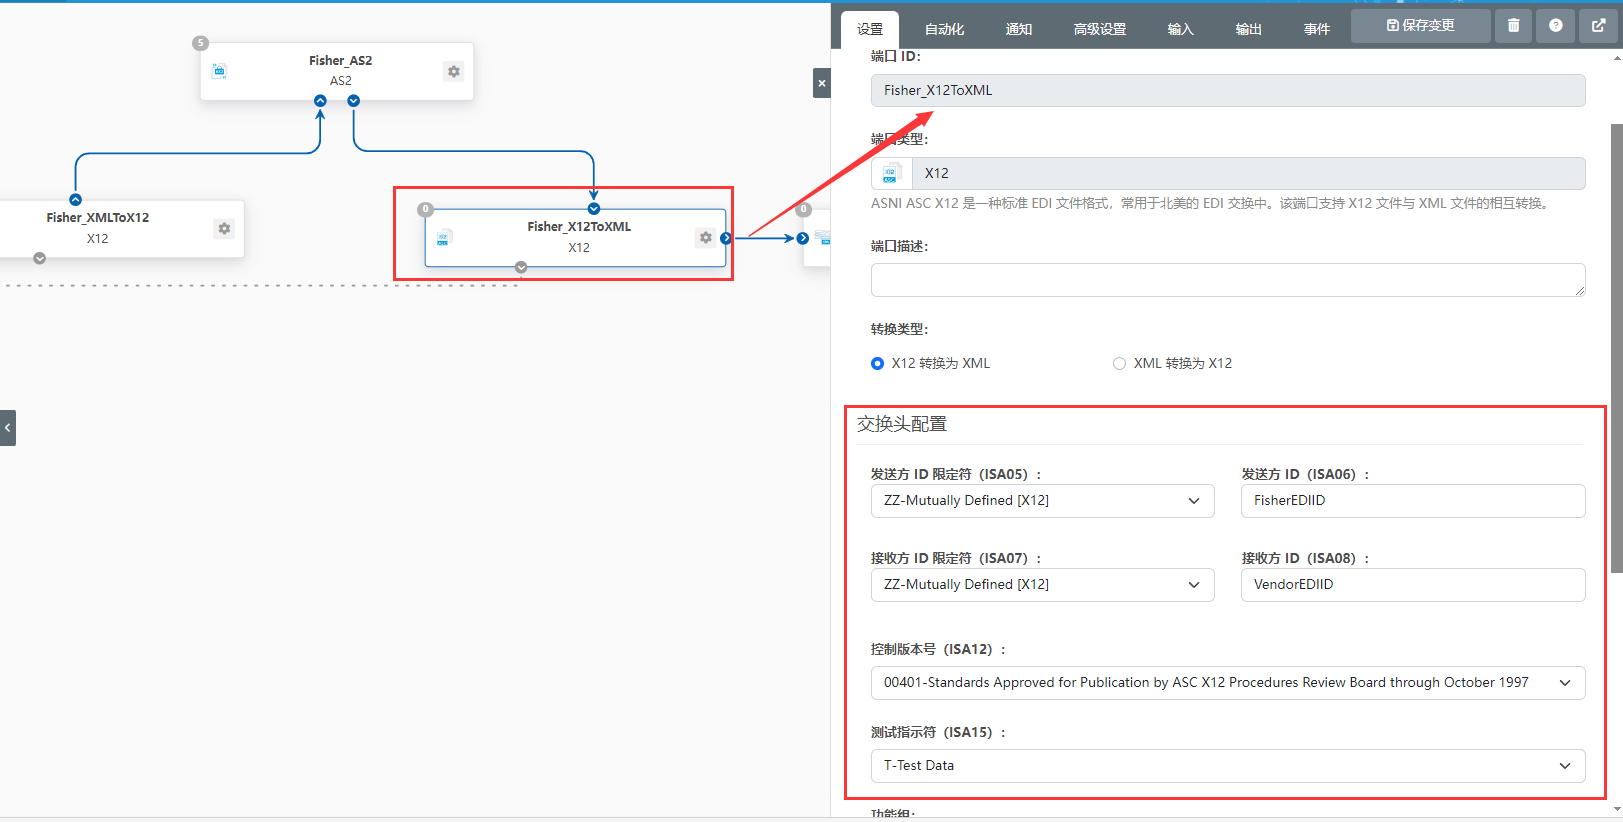Select XML 转换为 X12 radio option

[x=1119, y=364]
